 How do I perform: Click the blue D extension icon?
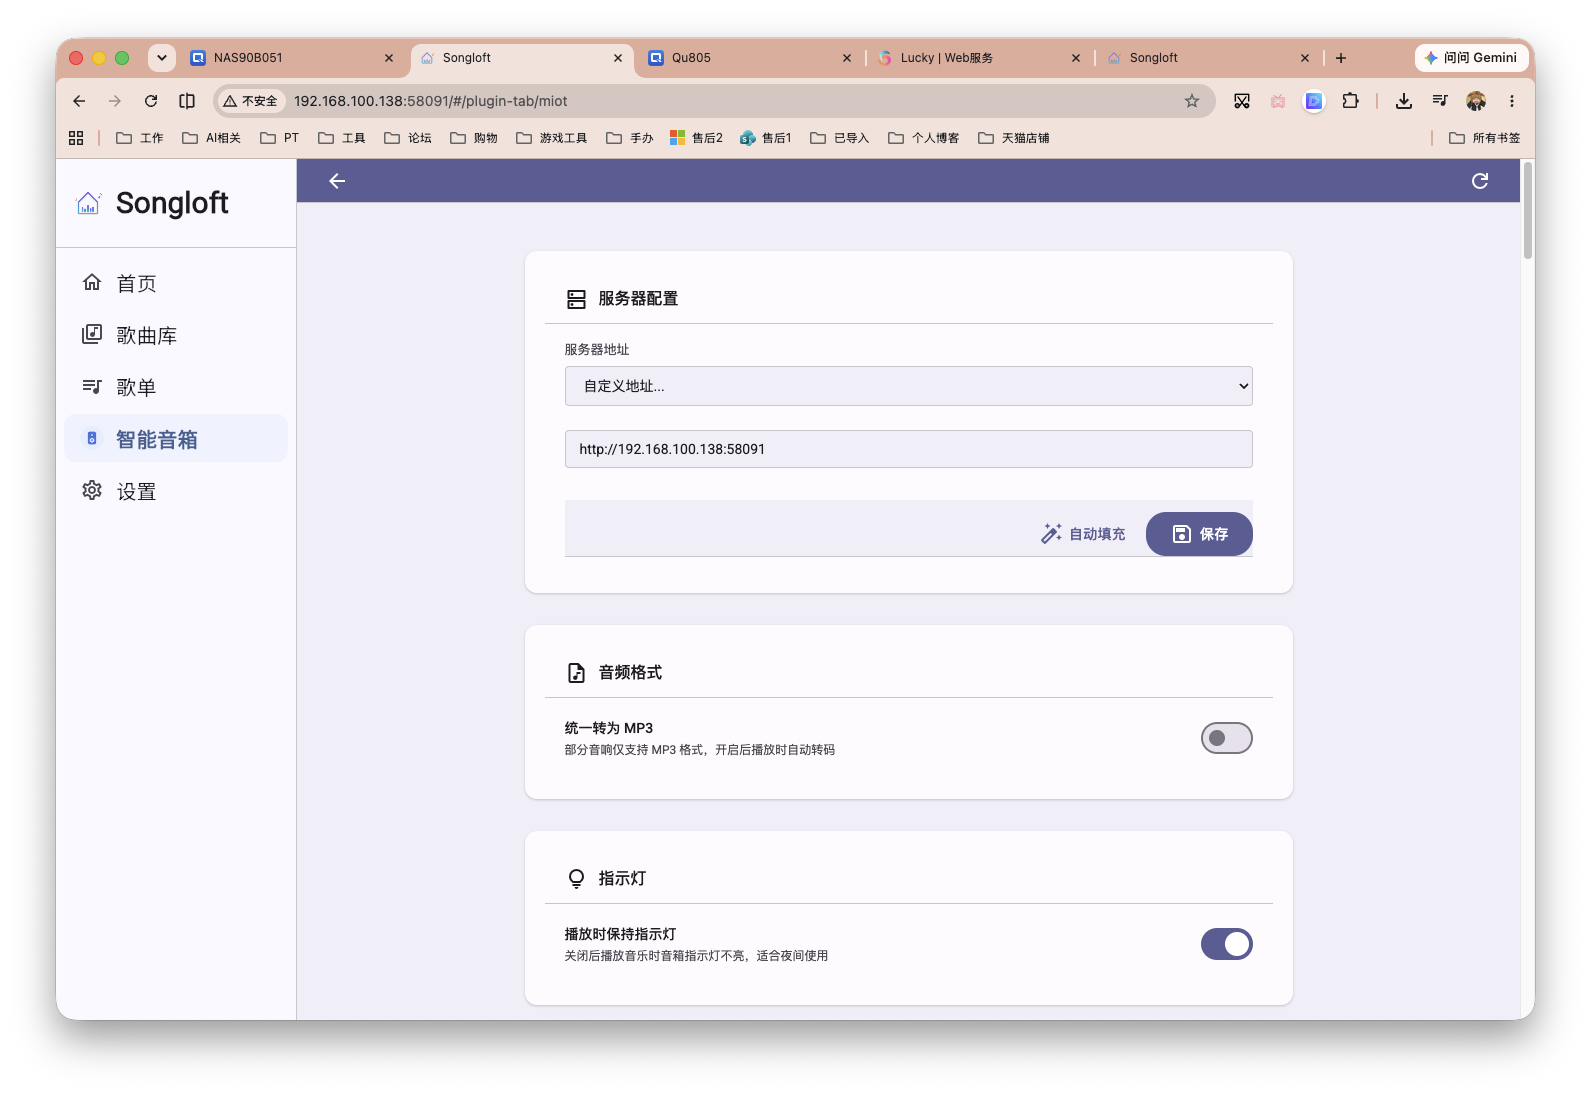[1314, 101]
